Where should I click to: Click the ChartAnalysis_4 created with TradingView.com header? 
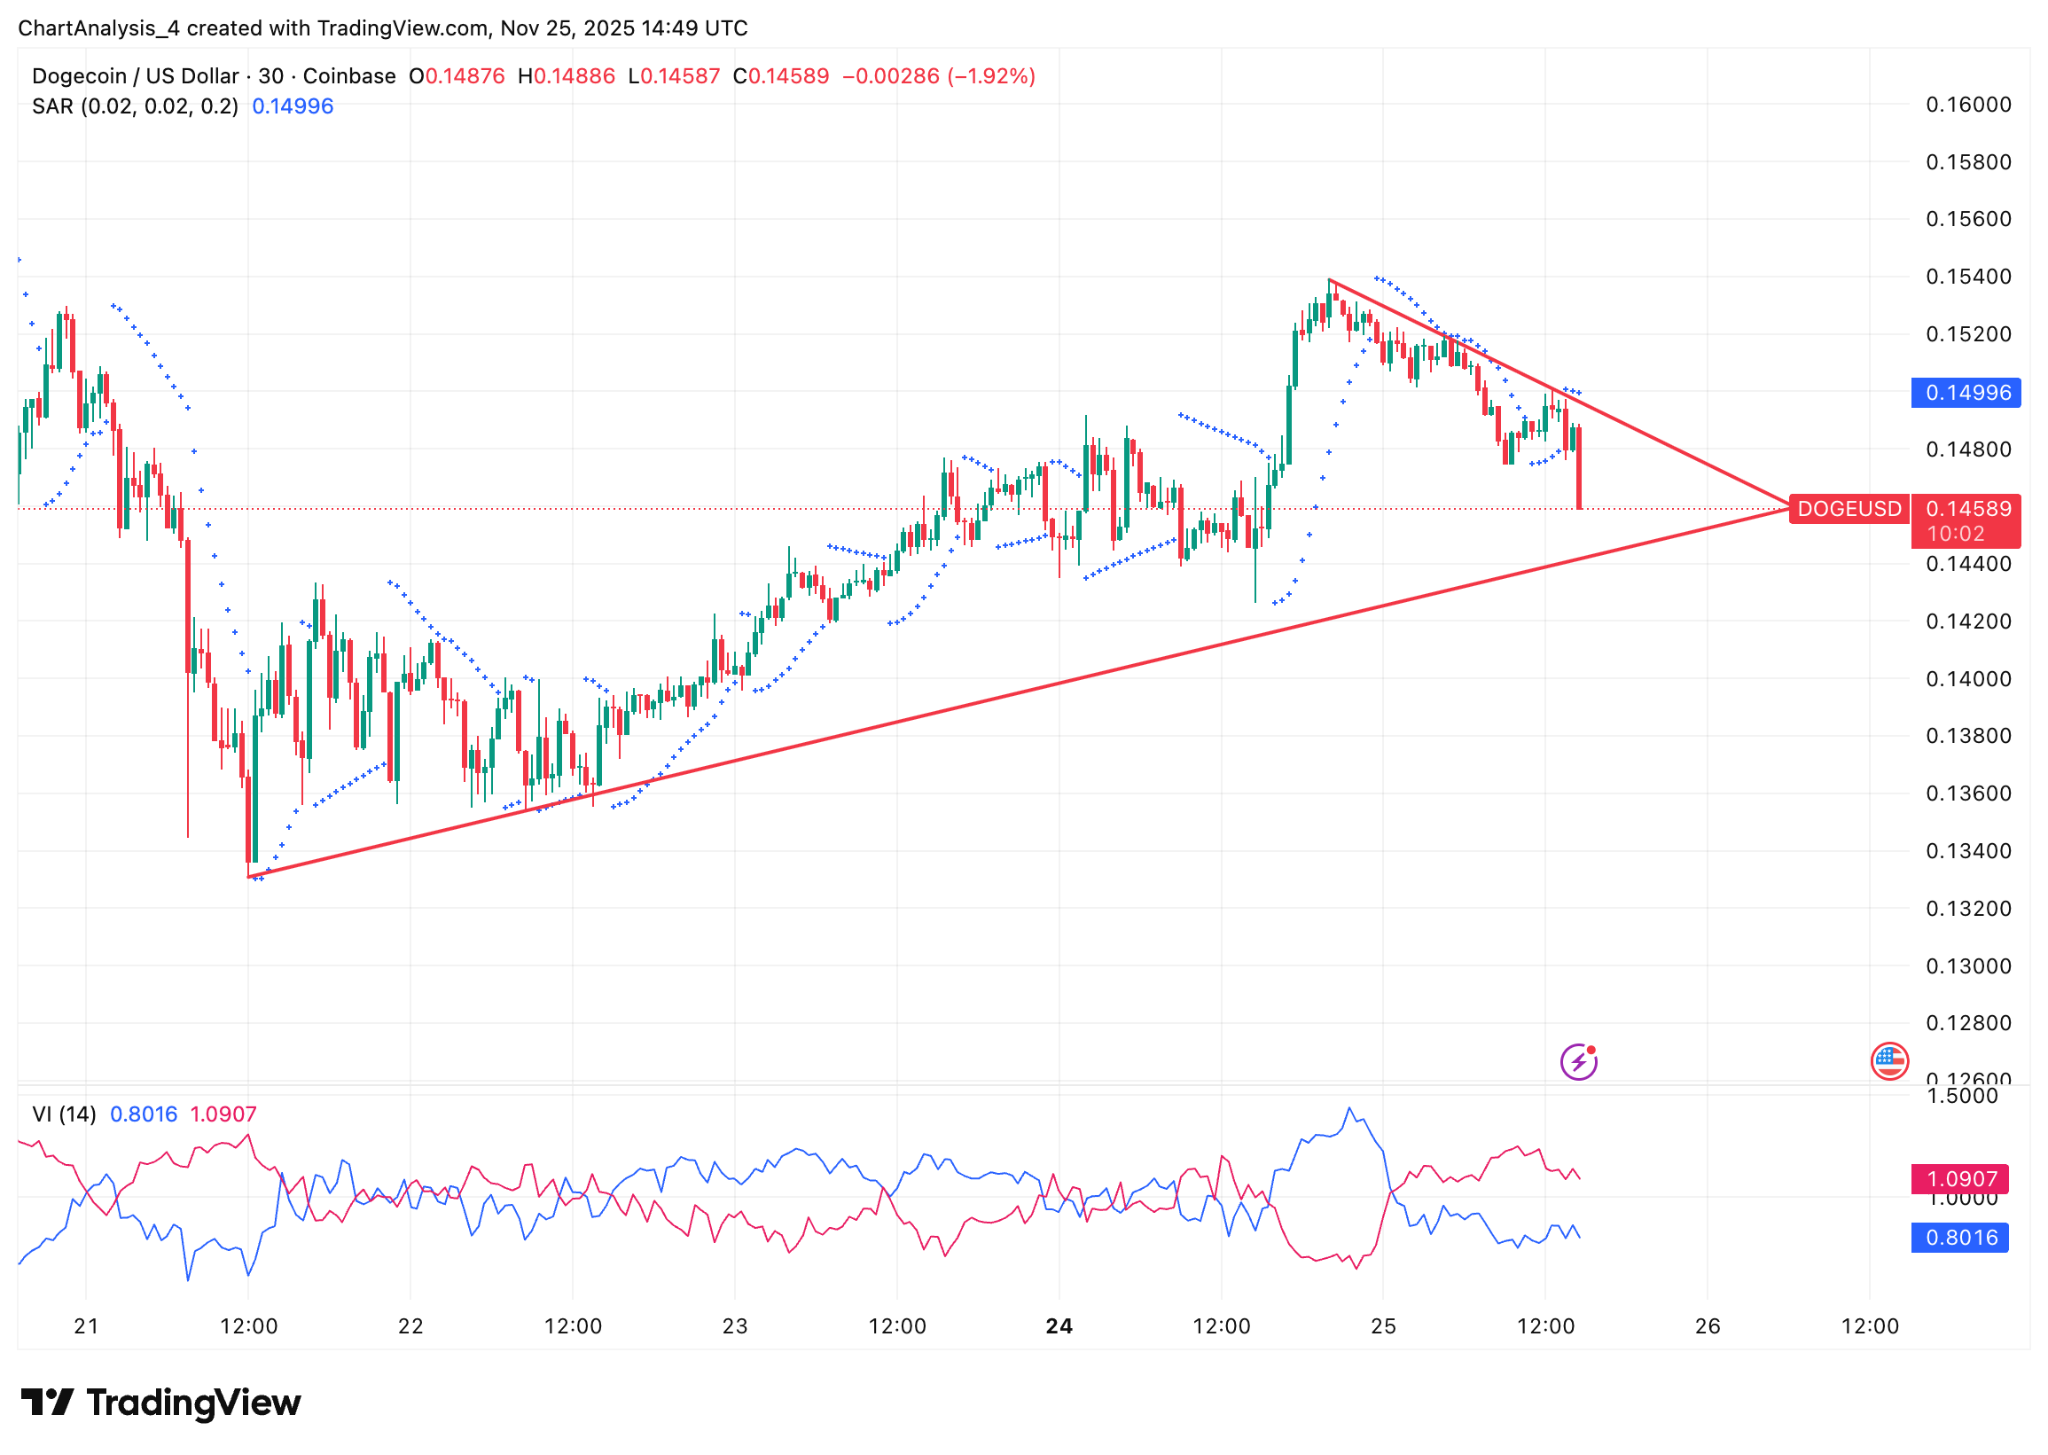382,28
